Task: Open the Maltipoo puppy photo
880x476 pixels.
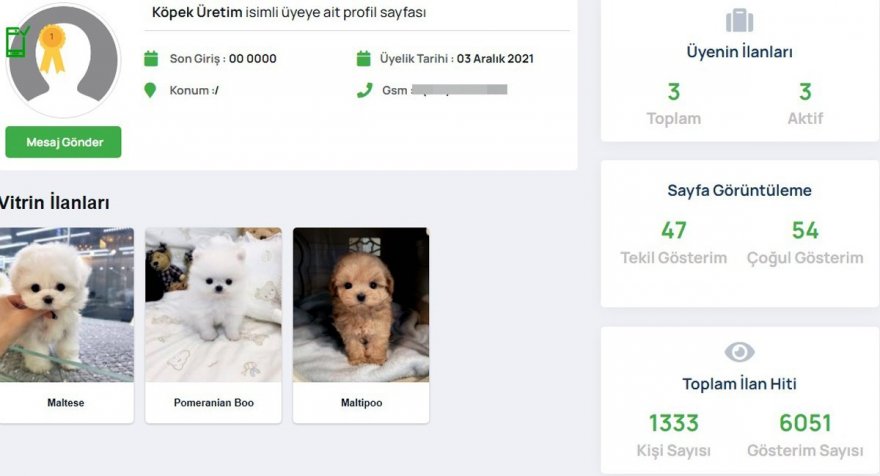Action: pos(361,305)
